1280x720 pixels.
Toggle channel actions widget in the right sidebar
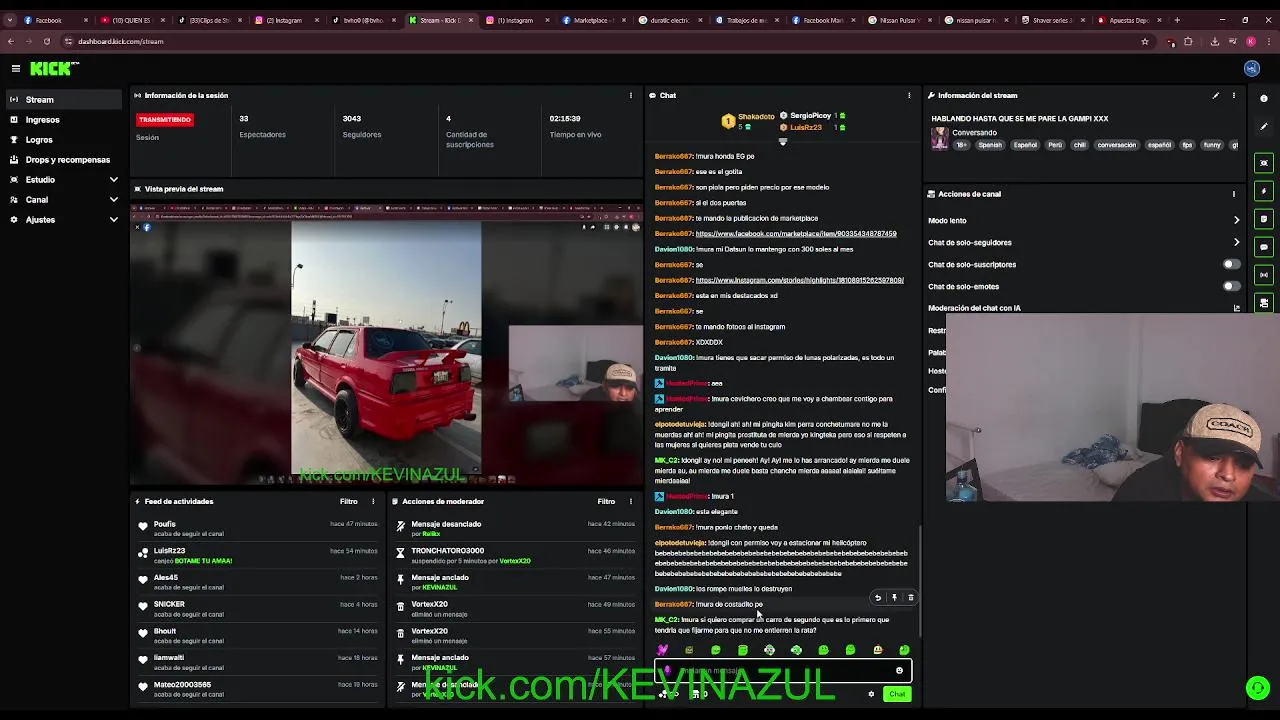1264,303
